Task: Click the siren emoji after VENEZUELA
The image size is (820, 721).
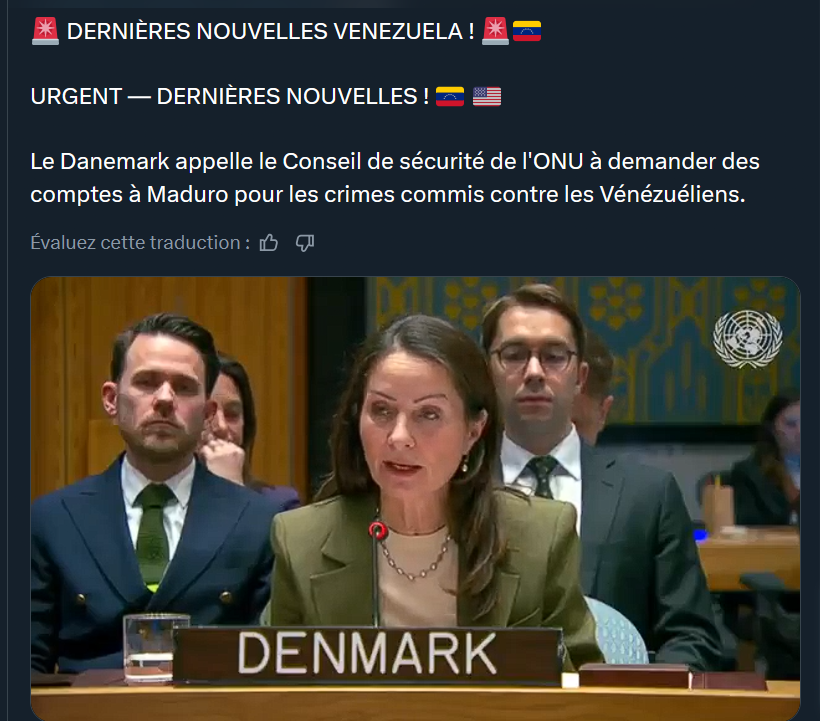Action: click(x=495, y=31)
